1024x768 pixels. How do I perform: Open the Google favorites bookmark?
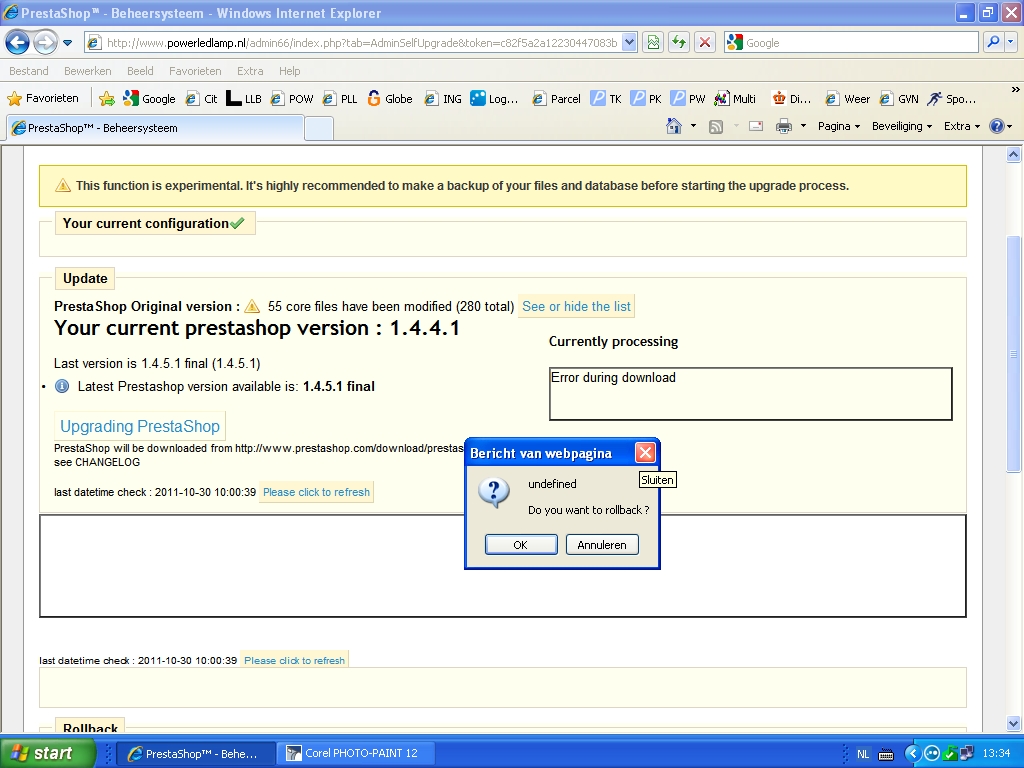(150, 99)
